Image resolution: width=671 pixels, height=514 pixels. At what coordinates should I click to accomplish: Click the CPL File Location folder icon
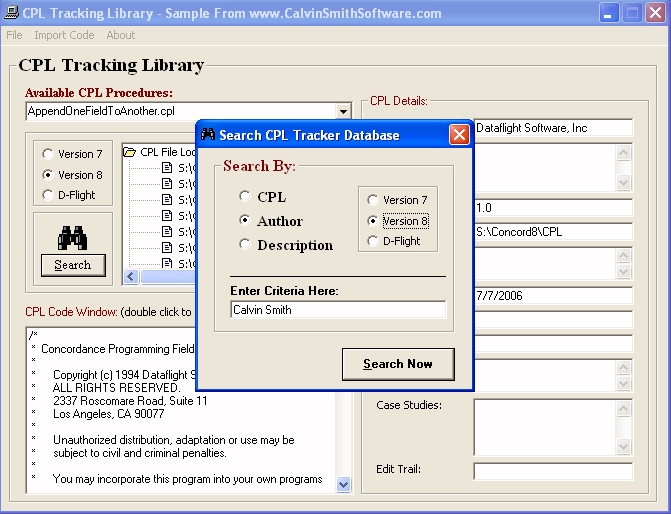130,152
